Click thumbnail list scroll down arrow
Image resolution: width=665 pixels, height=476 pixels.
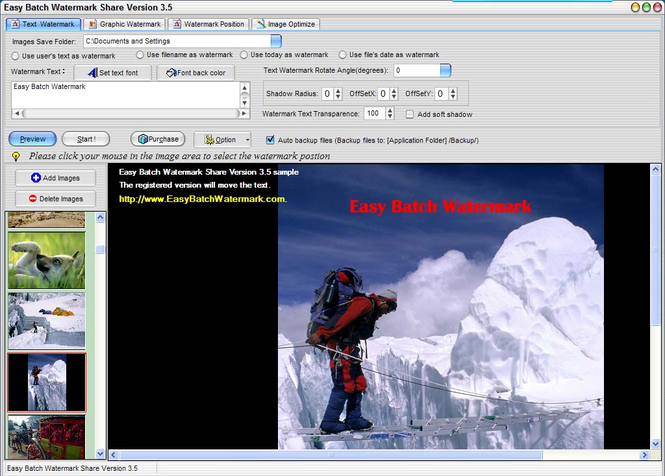100,454
